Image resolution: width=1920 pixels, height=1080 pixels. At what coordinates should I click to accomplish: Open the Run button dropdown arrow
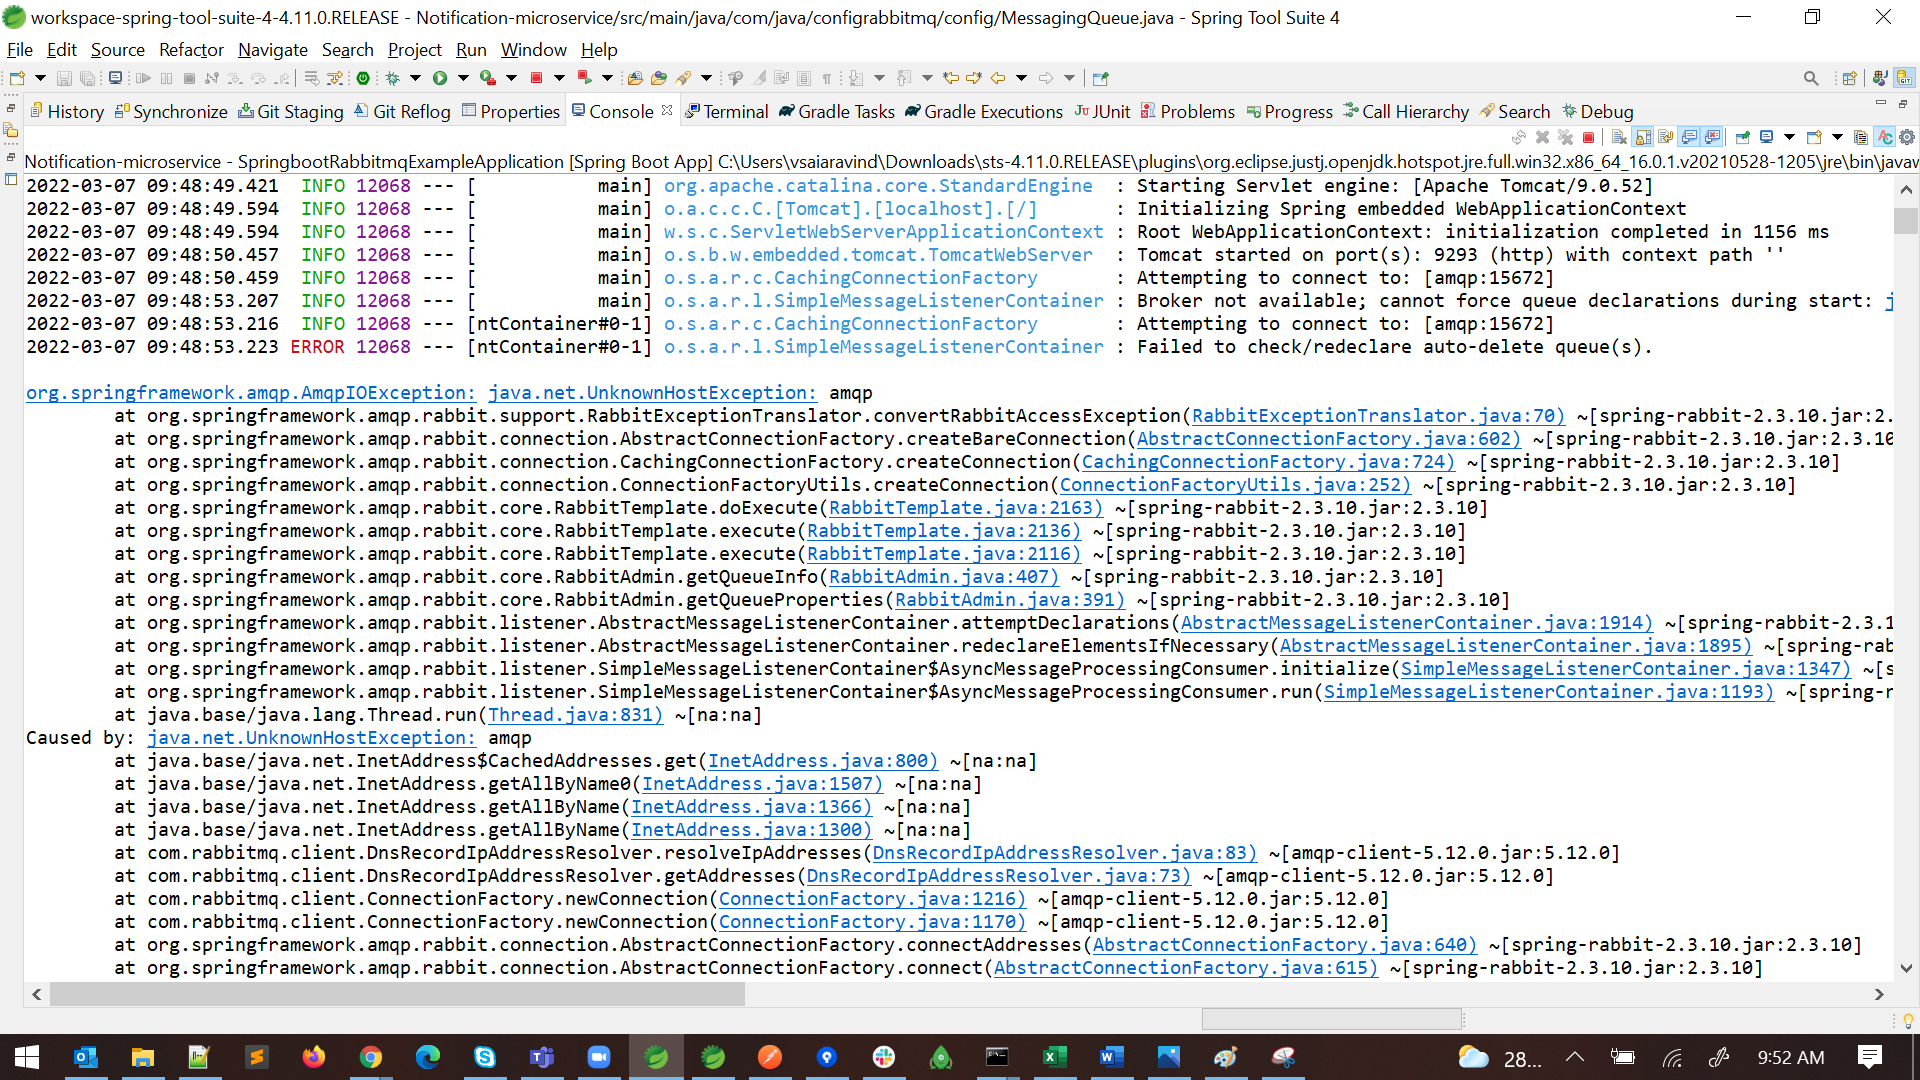click(463, 78)
